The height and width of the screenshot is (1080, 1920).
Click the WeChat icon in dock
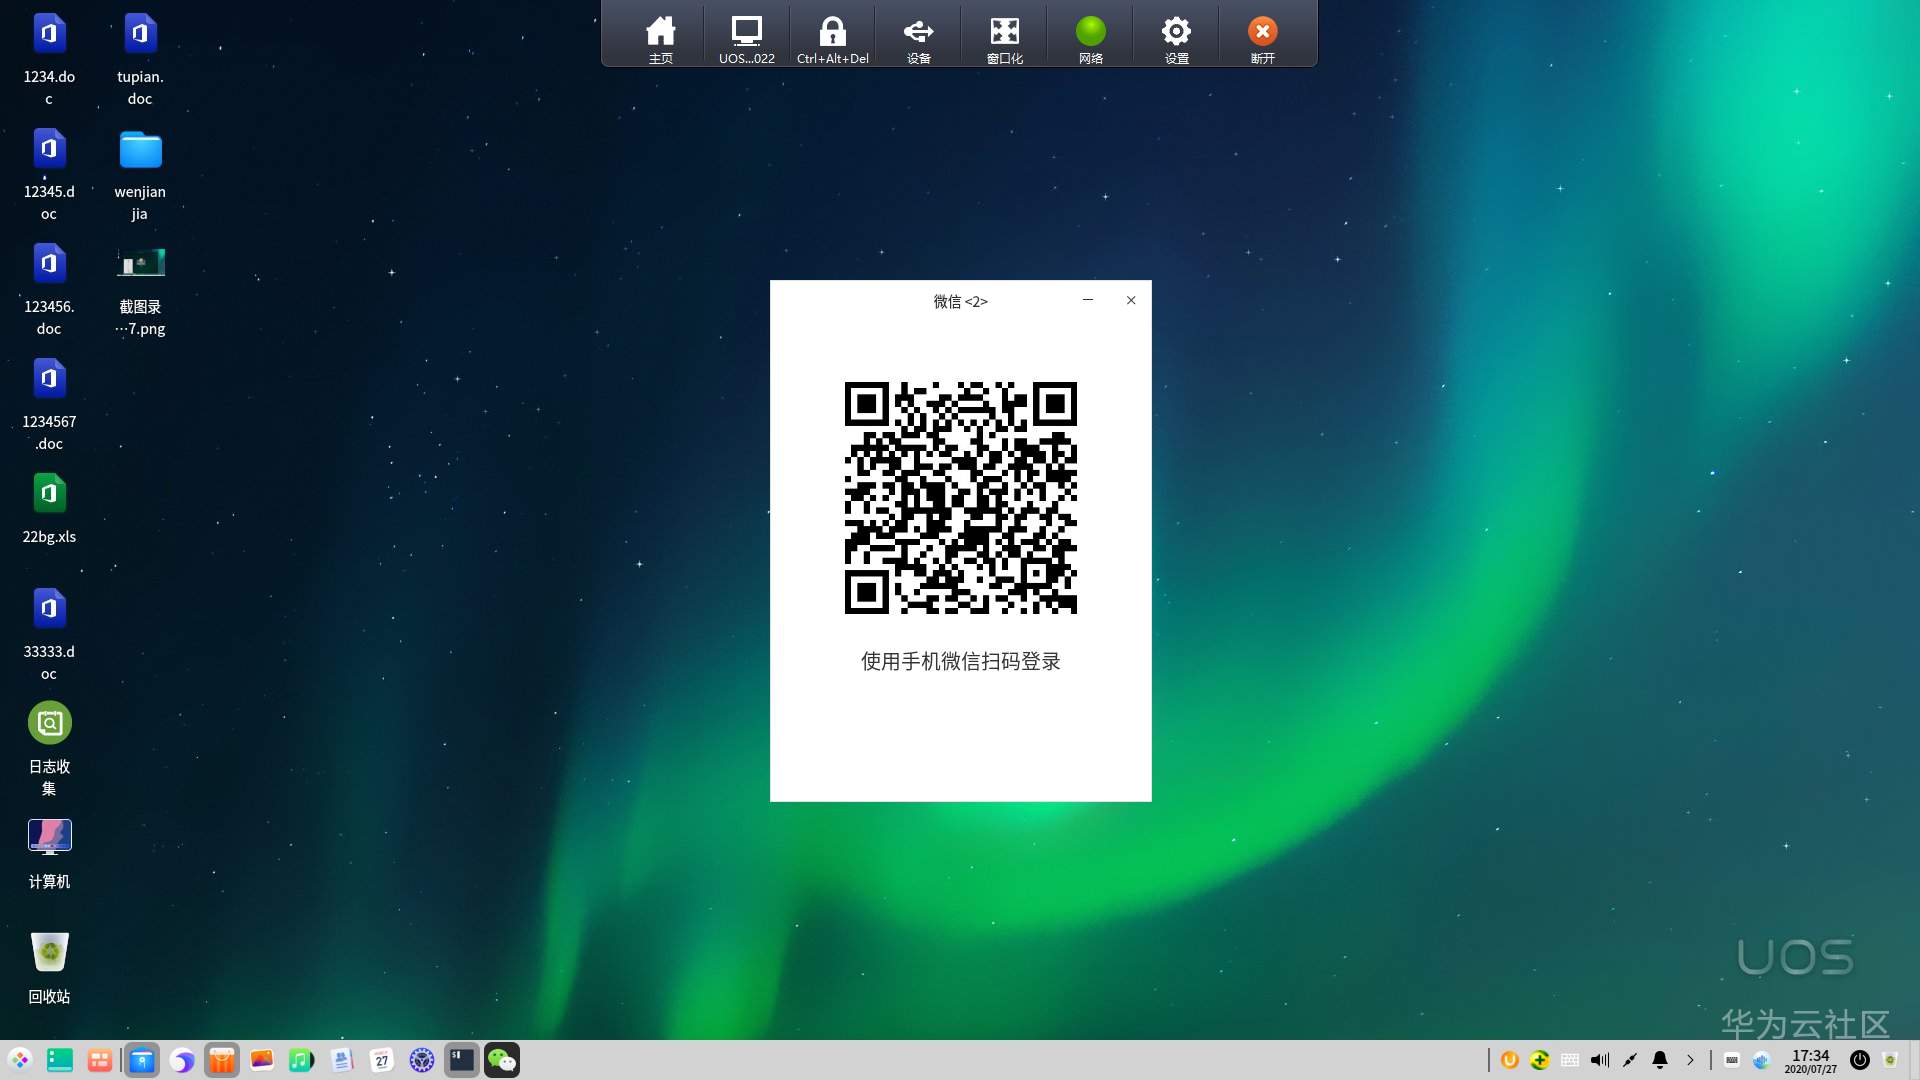(x=502, y=1060)
